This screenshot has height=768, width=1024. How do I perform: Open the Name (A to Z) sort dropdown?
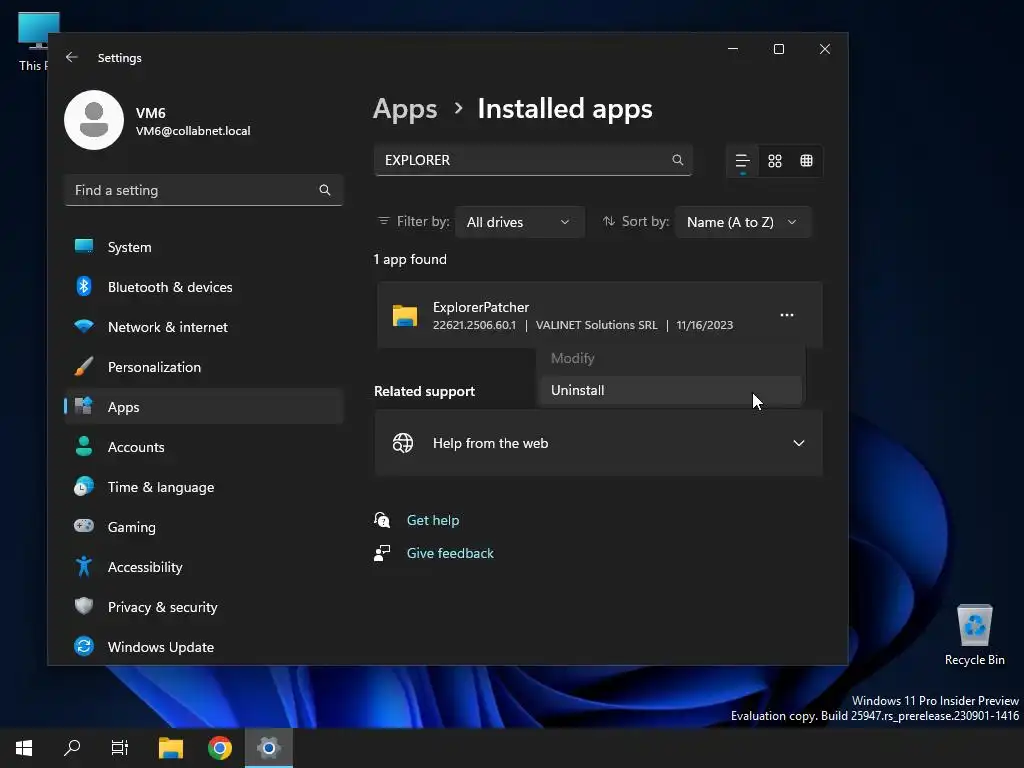tap(743, 222)
